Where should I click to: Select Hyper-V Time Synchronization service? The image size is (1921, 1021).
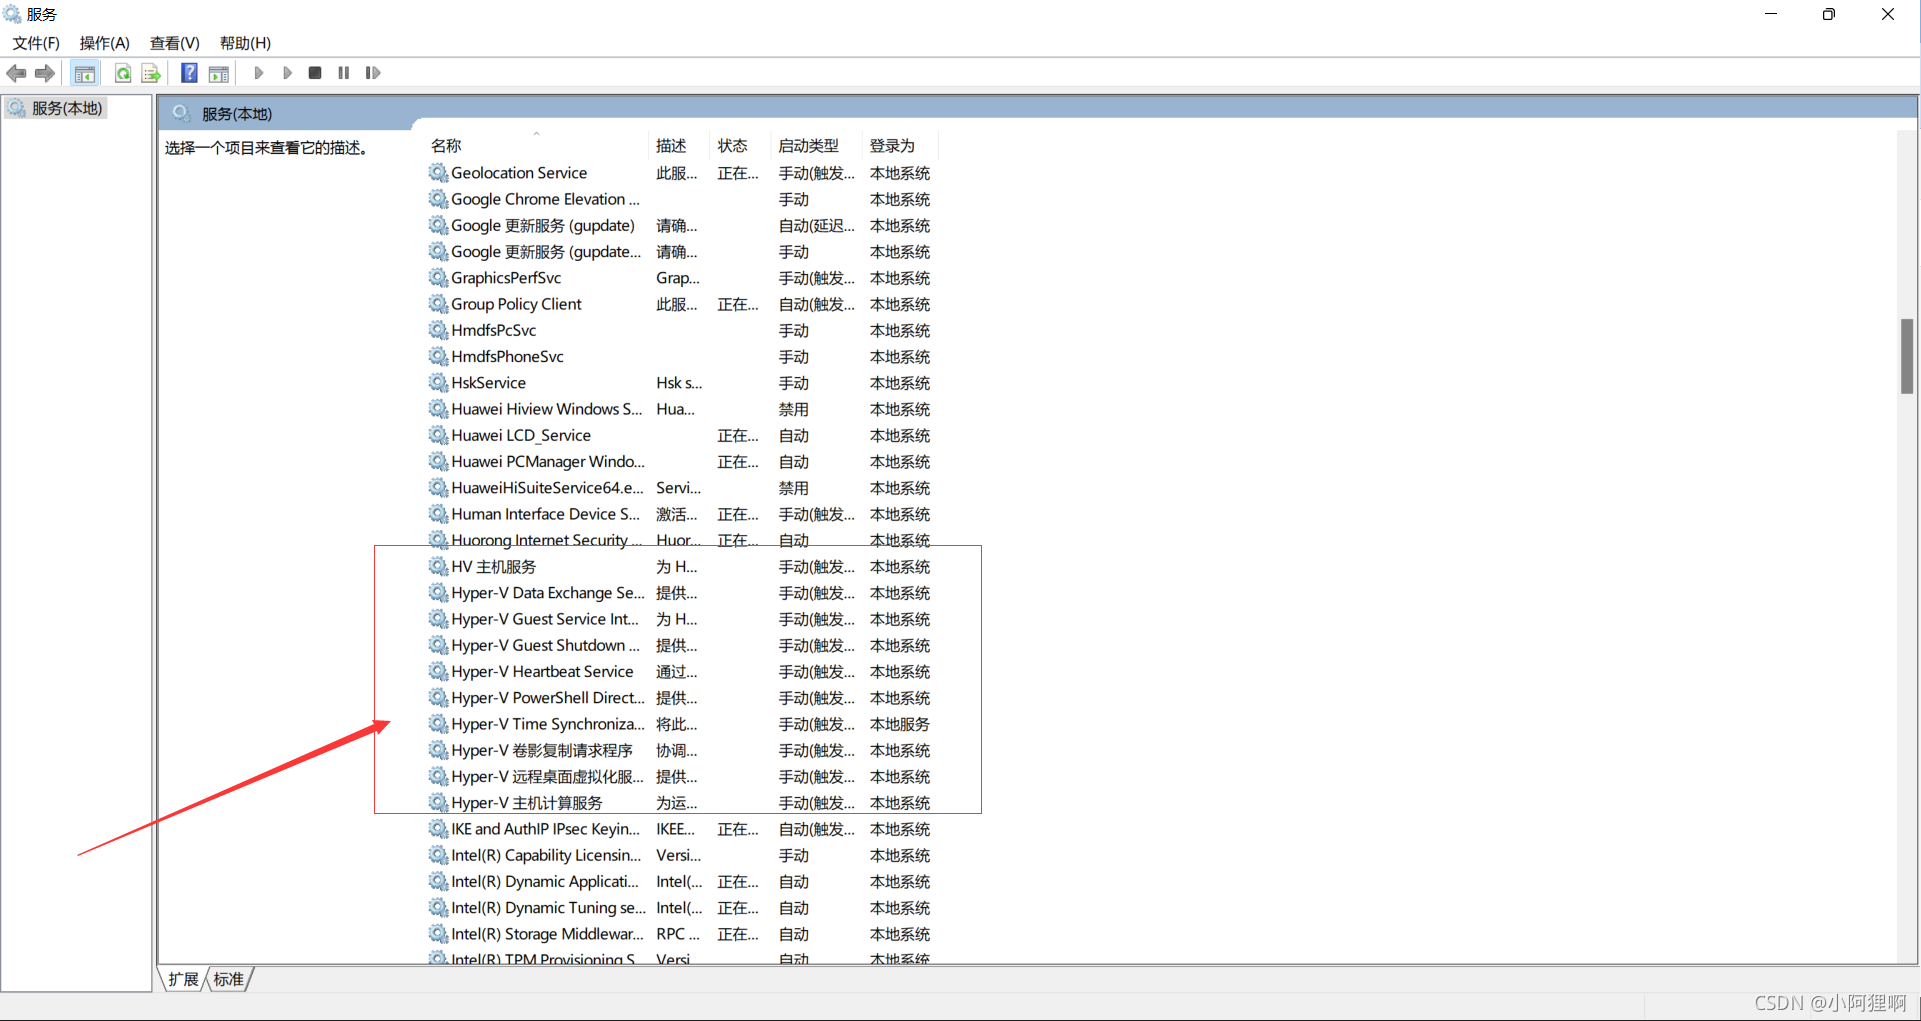[680, 724]
